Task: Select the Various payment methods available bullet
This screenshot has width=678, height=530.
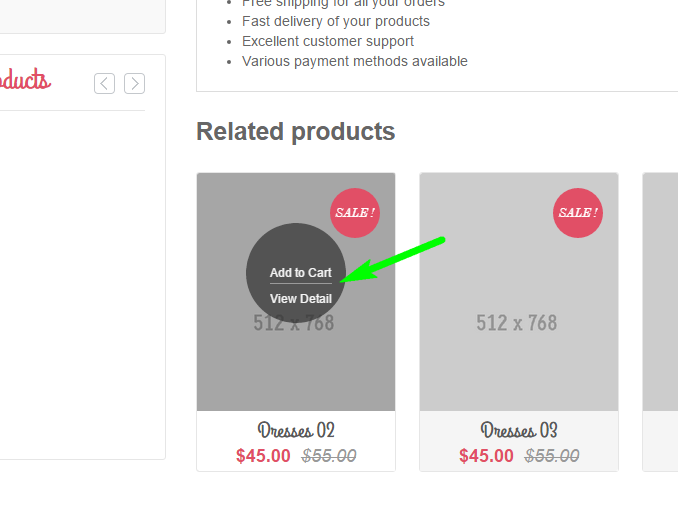Action: click(x=354, y=61)
